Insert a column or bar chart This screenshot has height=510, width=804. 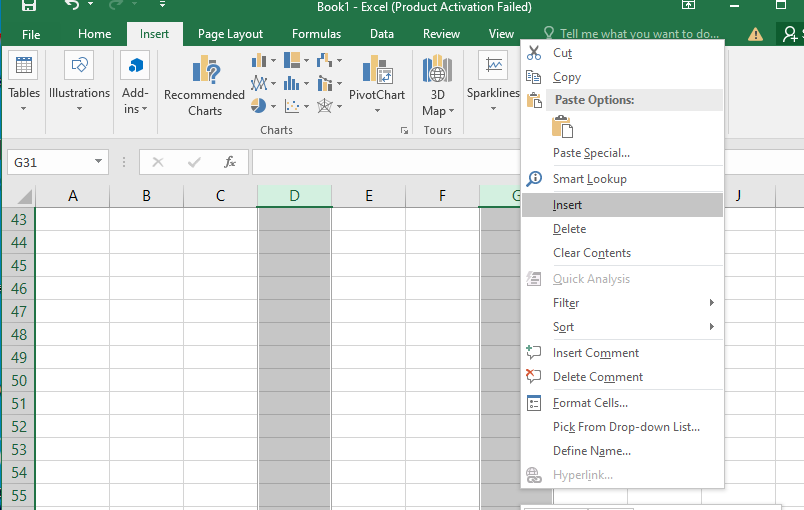(x=259, y=61)
